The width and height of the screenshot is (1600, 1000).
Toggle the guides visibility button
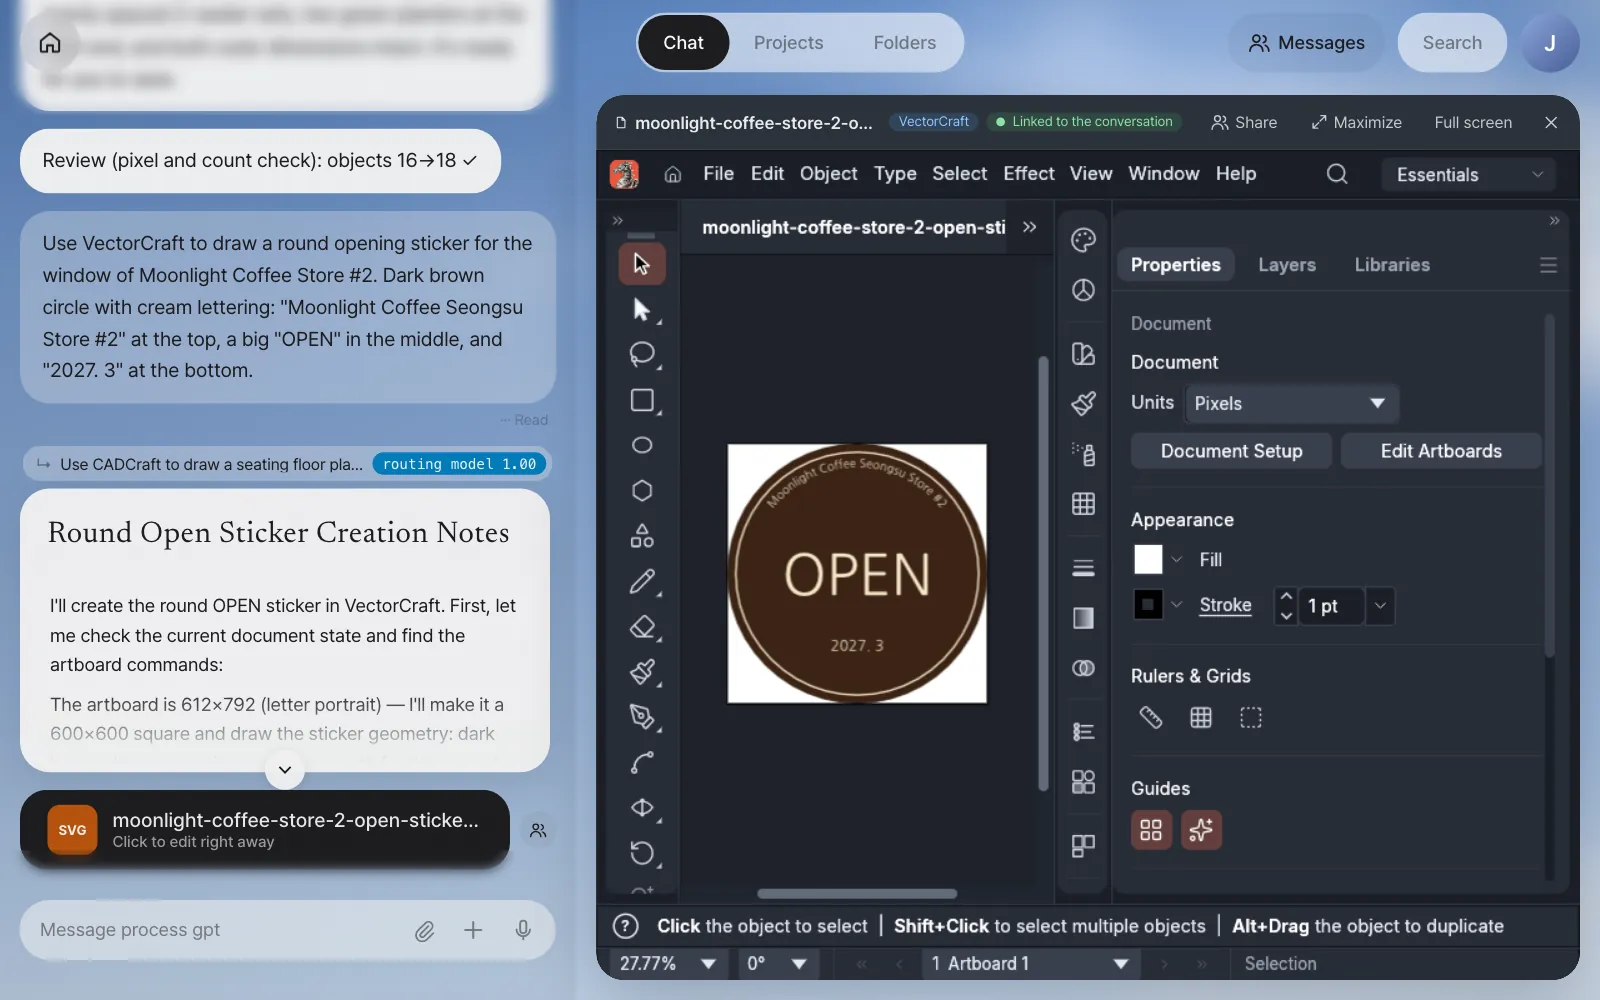point(1151,830)
